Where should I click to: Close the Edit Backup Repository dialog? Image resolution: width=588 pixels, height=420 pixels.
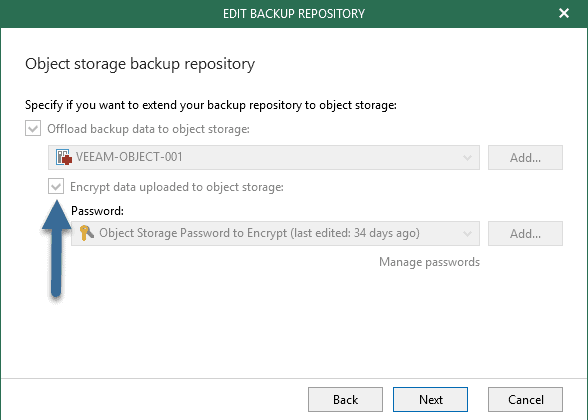[x=564, y=14]
